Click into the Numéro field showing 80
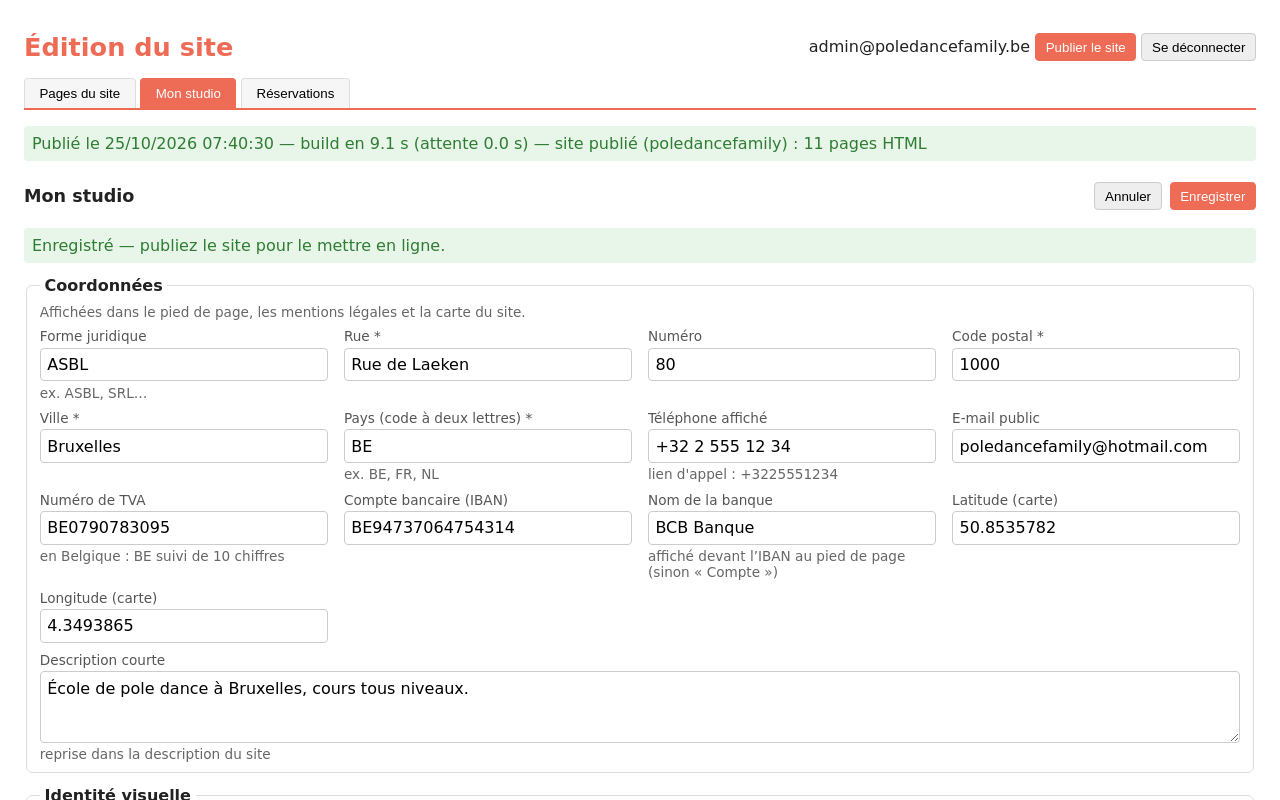 tap(792, 364)
